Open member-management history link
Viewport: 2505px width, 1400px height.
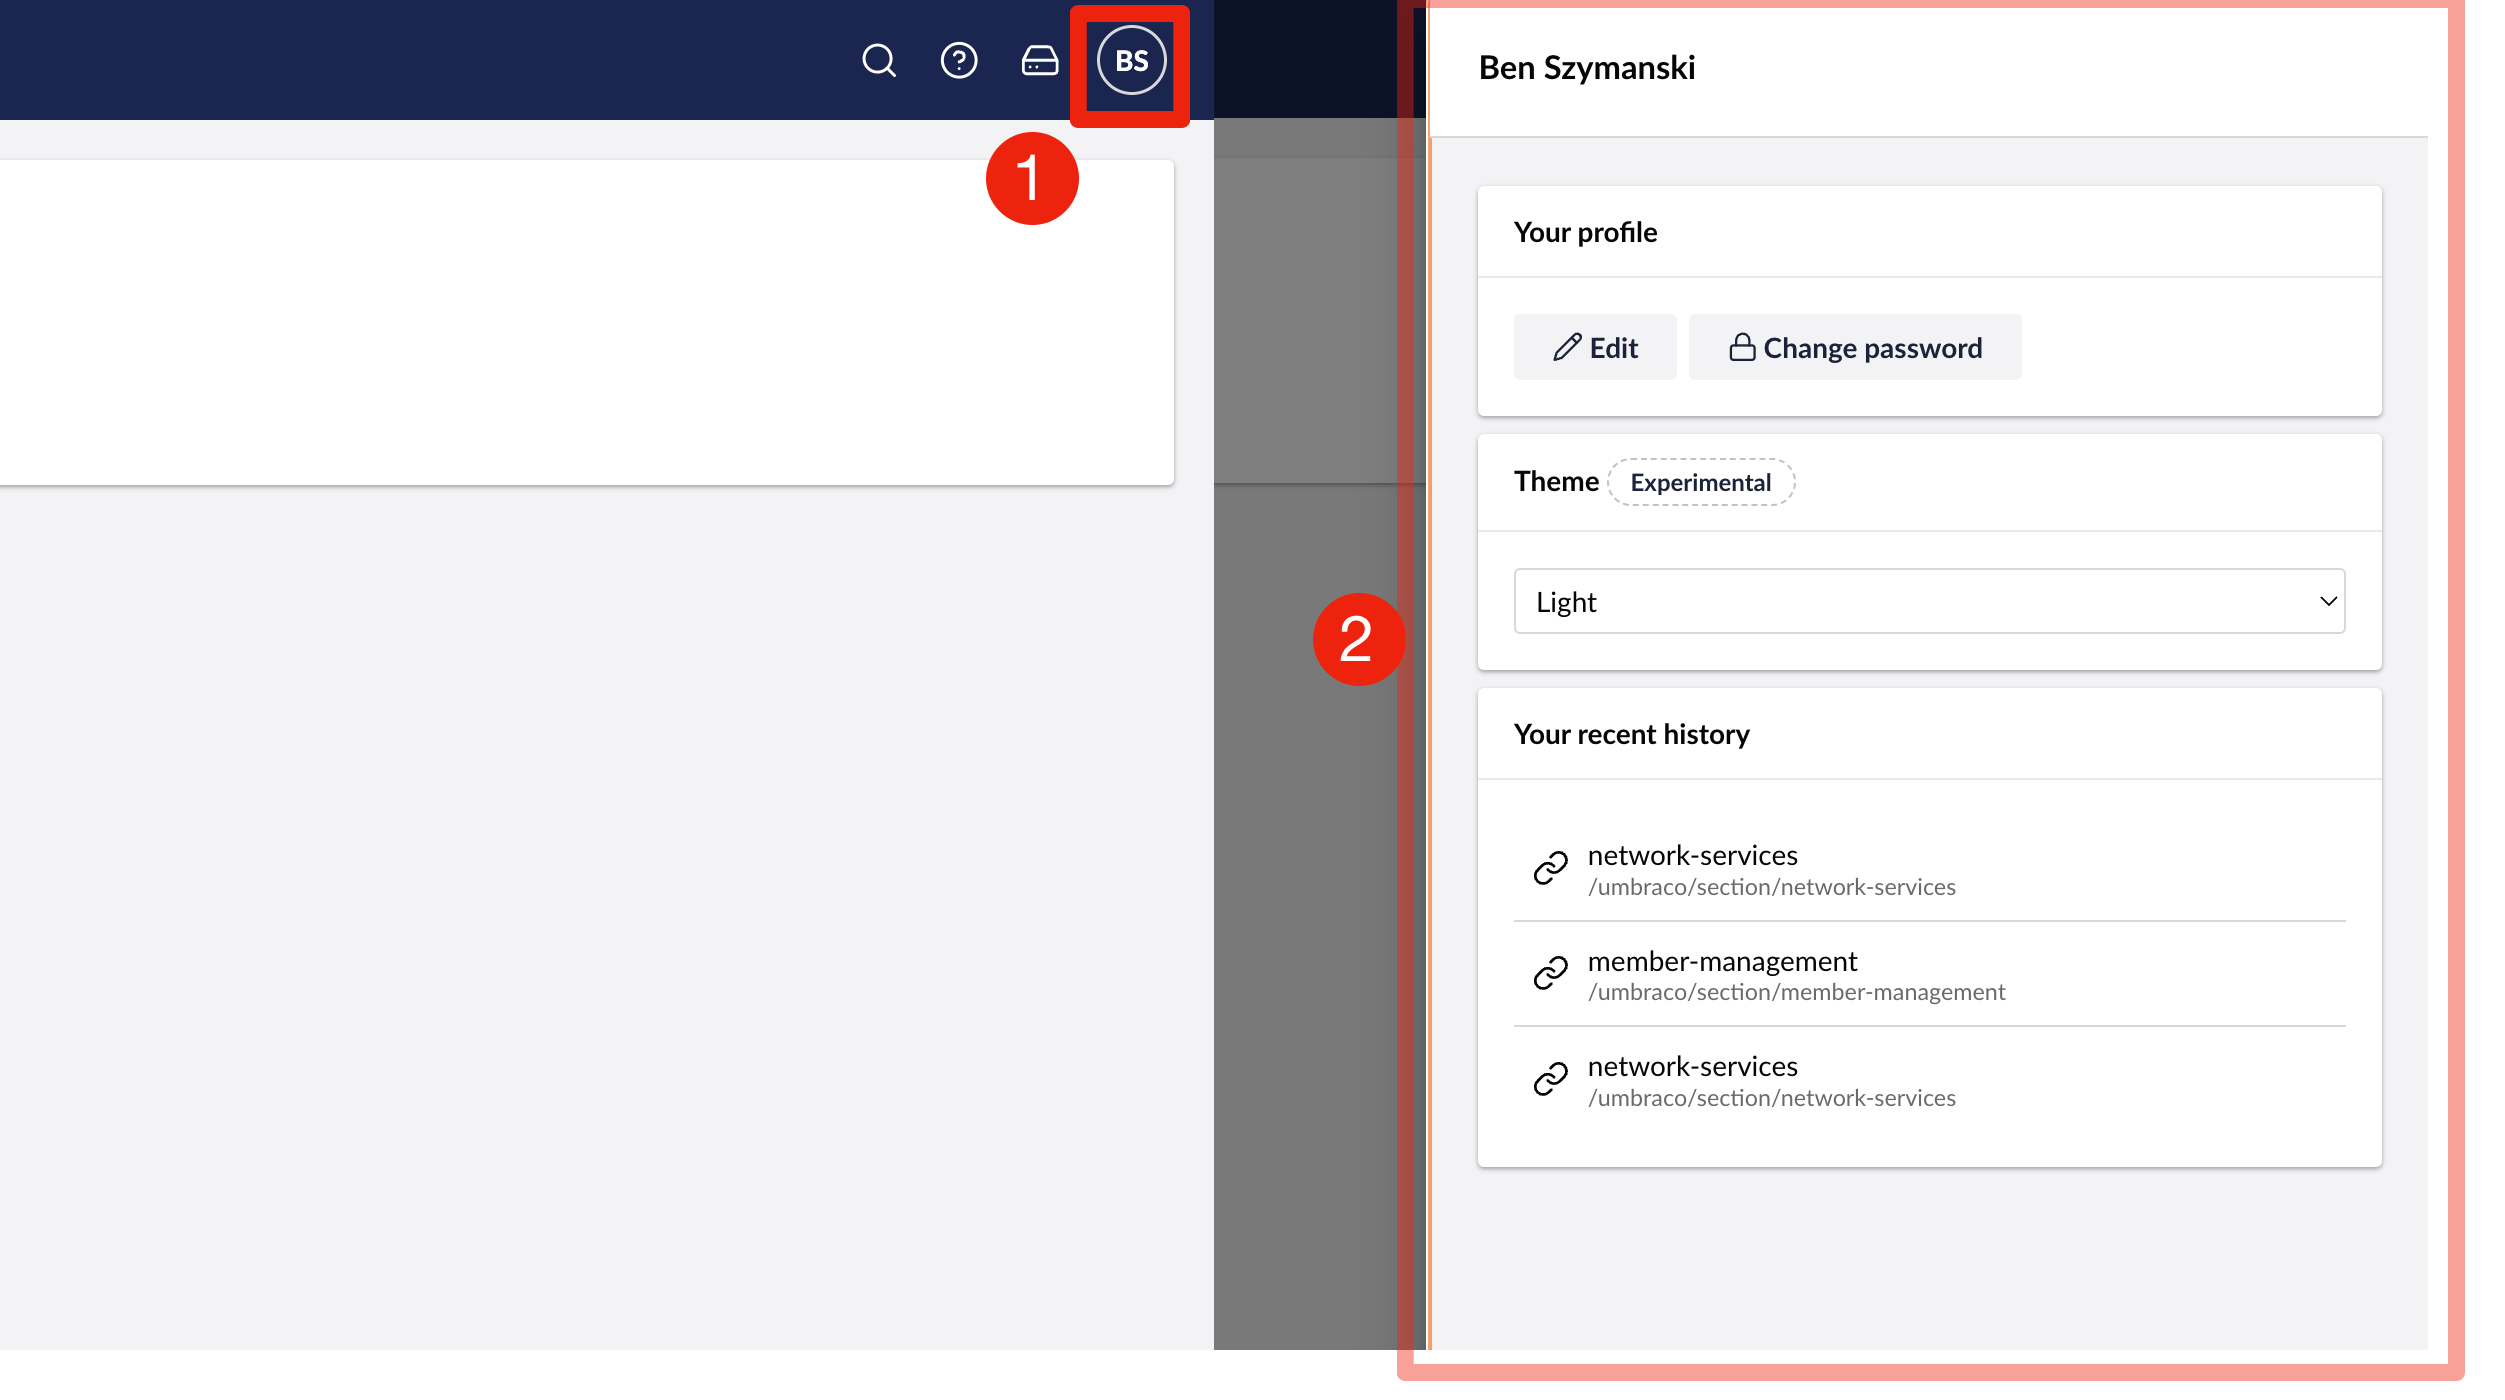tap(1721, 961)
